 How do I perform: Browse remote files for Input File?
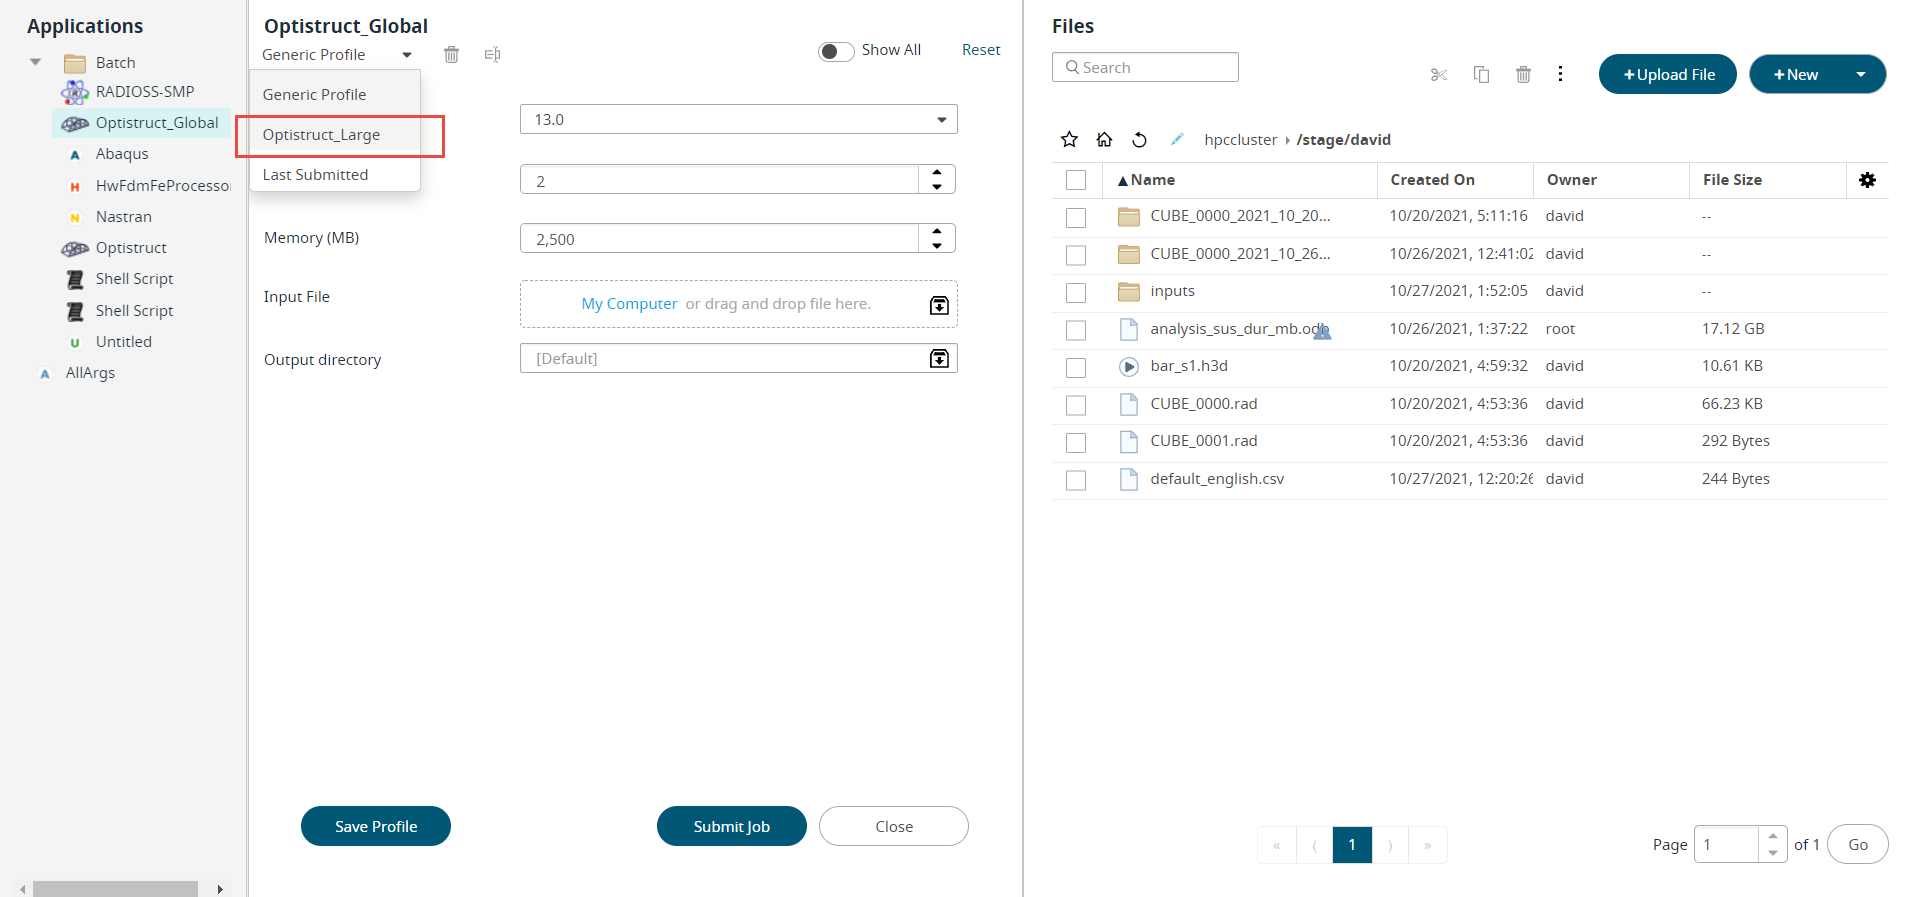pyautogui.click(x=939, y=305)
